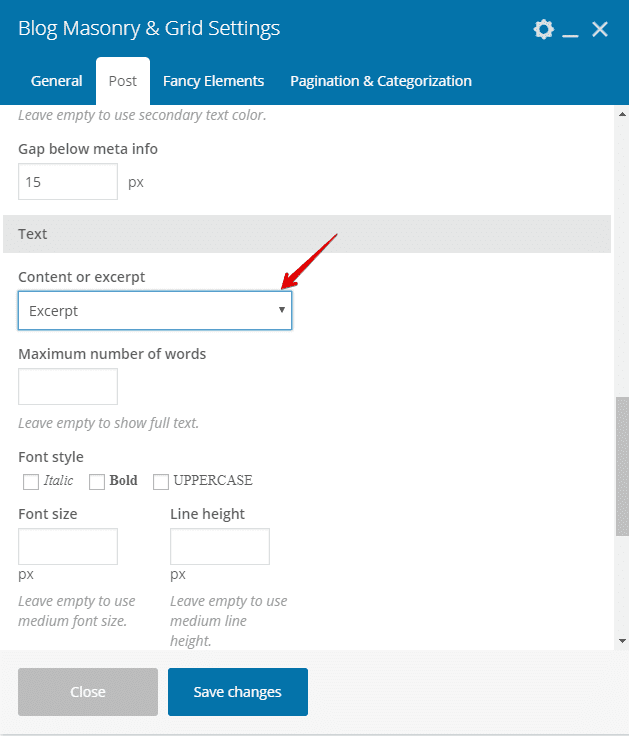
Task: Enable the Bold font style checkbox
Action: (x=97, y=482)
